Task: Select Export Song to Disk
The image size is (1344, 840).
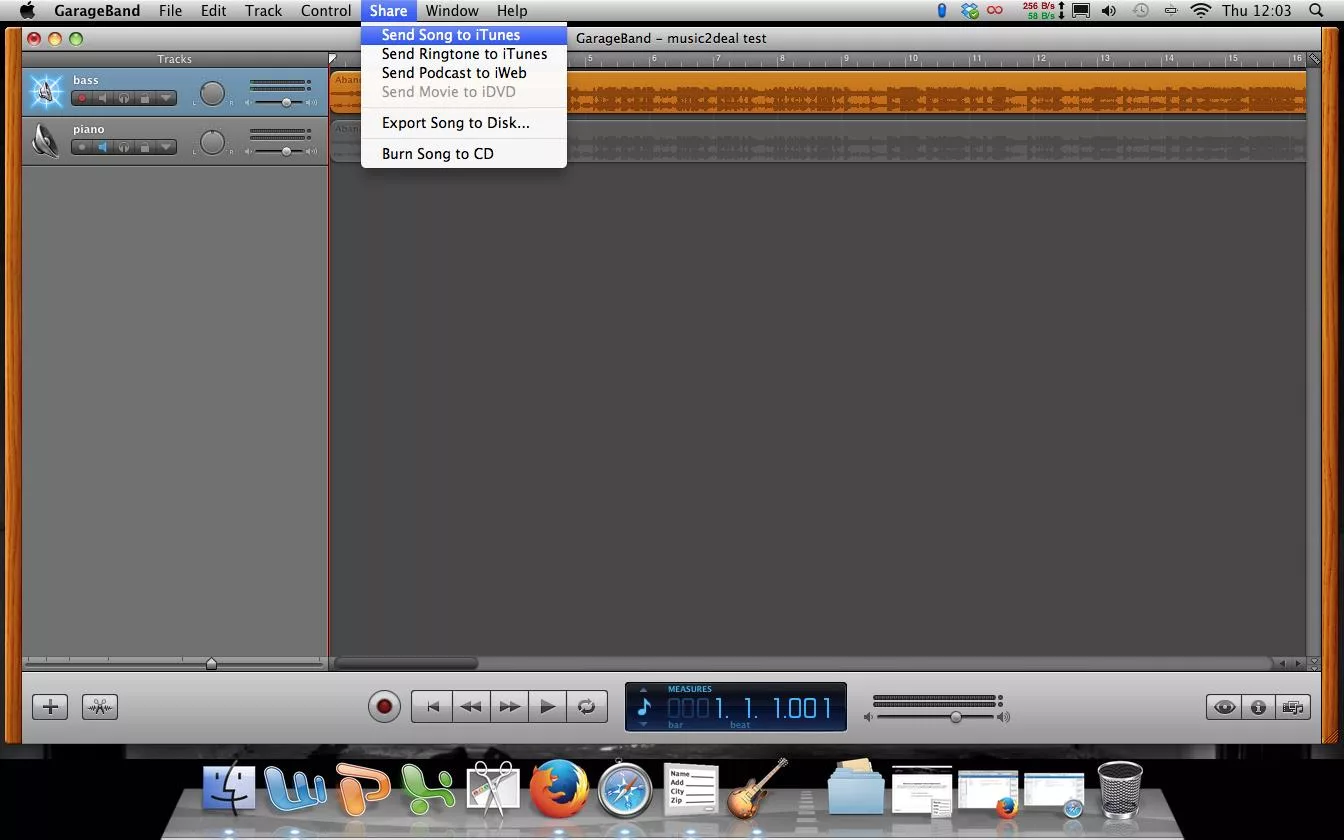Action: tap(455, 122)
